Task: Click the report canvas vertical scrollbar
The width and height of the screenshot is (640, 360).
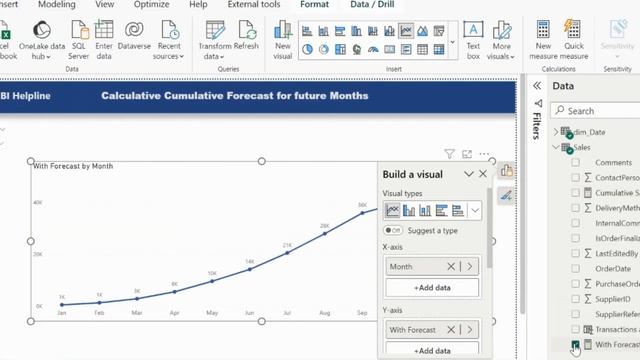Action: click(522, 194)
